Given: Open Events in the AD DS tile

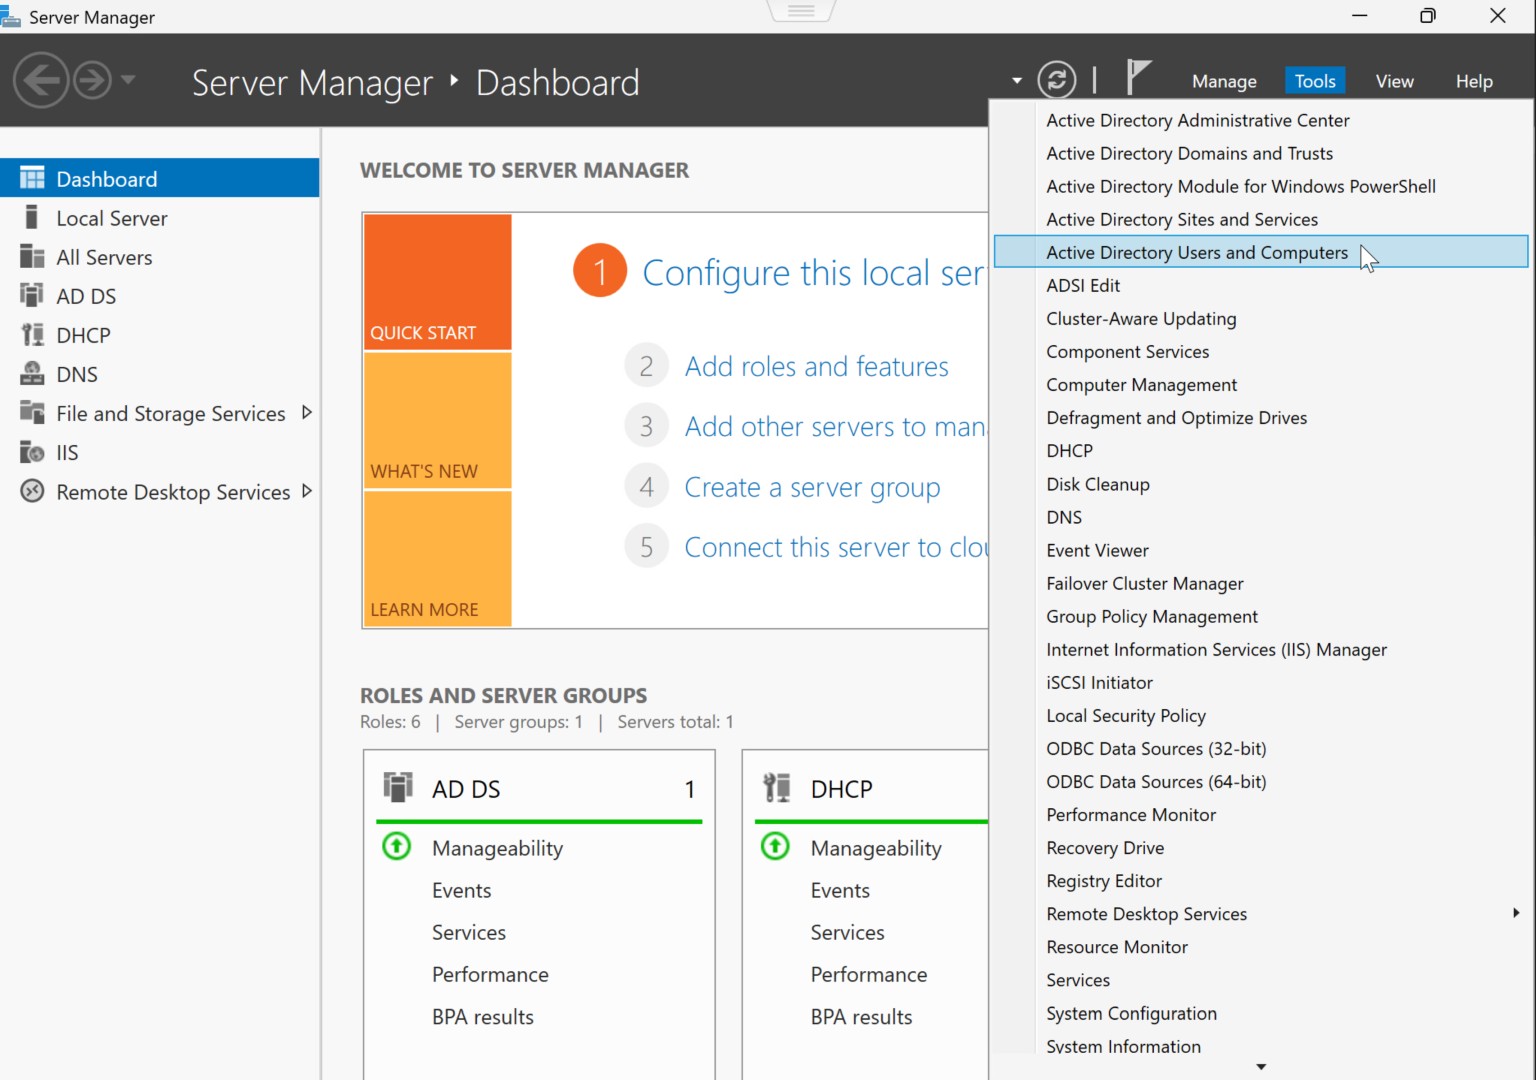Looking at the screenshot, I should pos(461,890).
